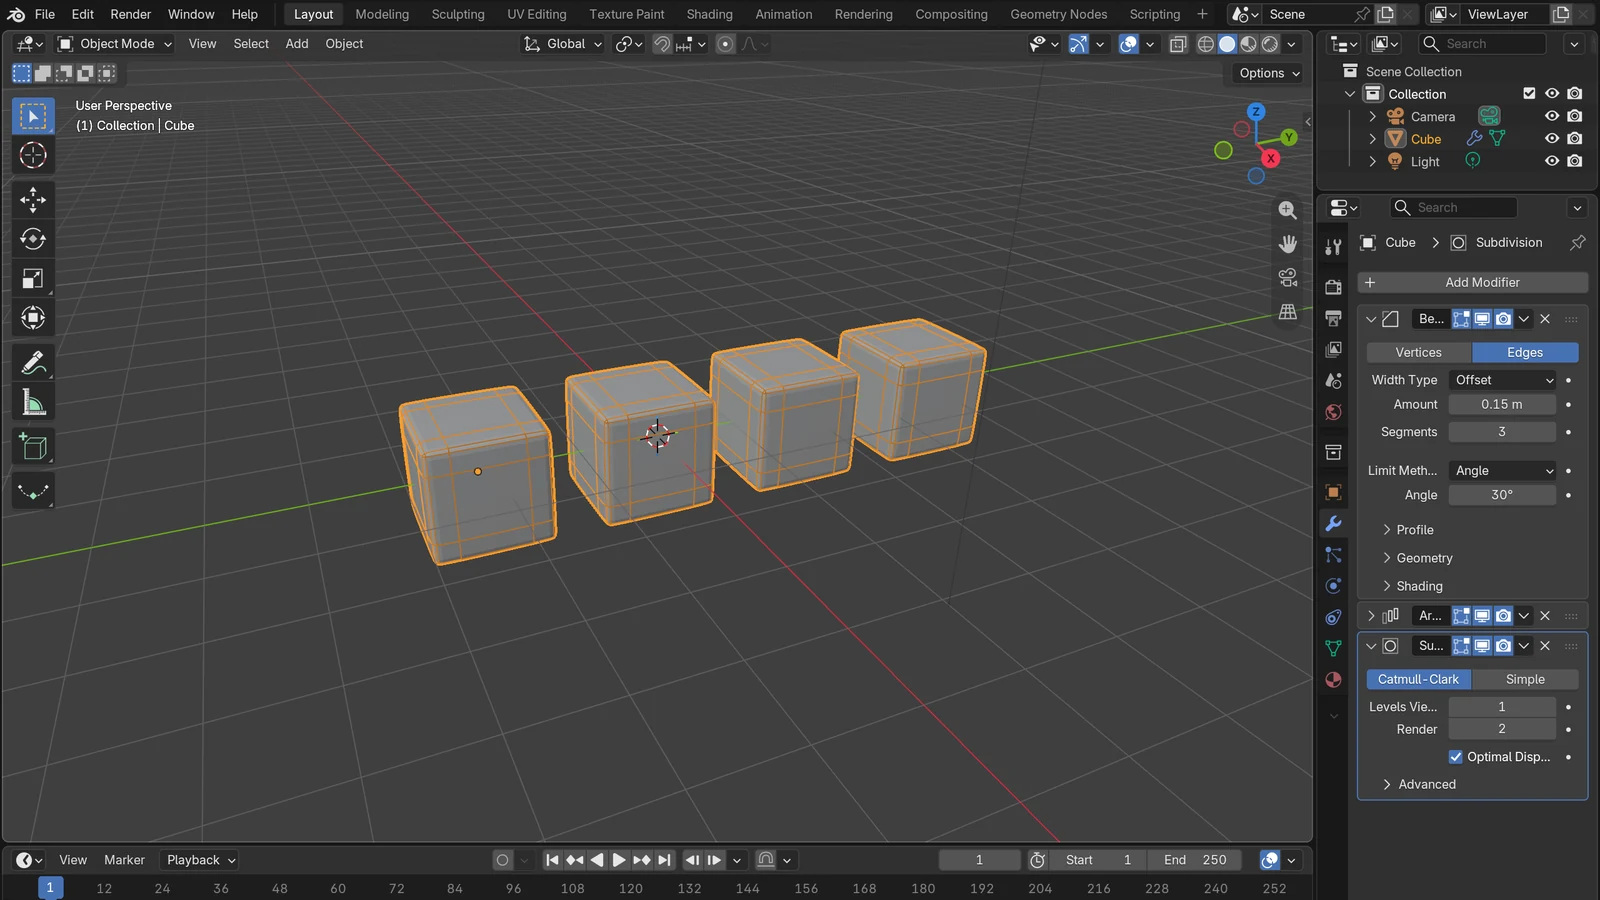Select the Annotate pencil tool

click(33, 362)
